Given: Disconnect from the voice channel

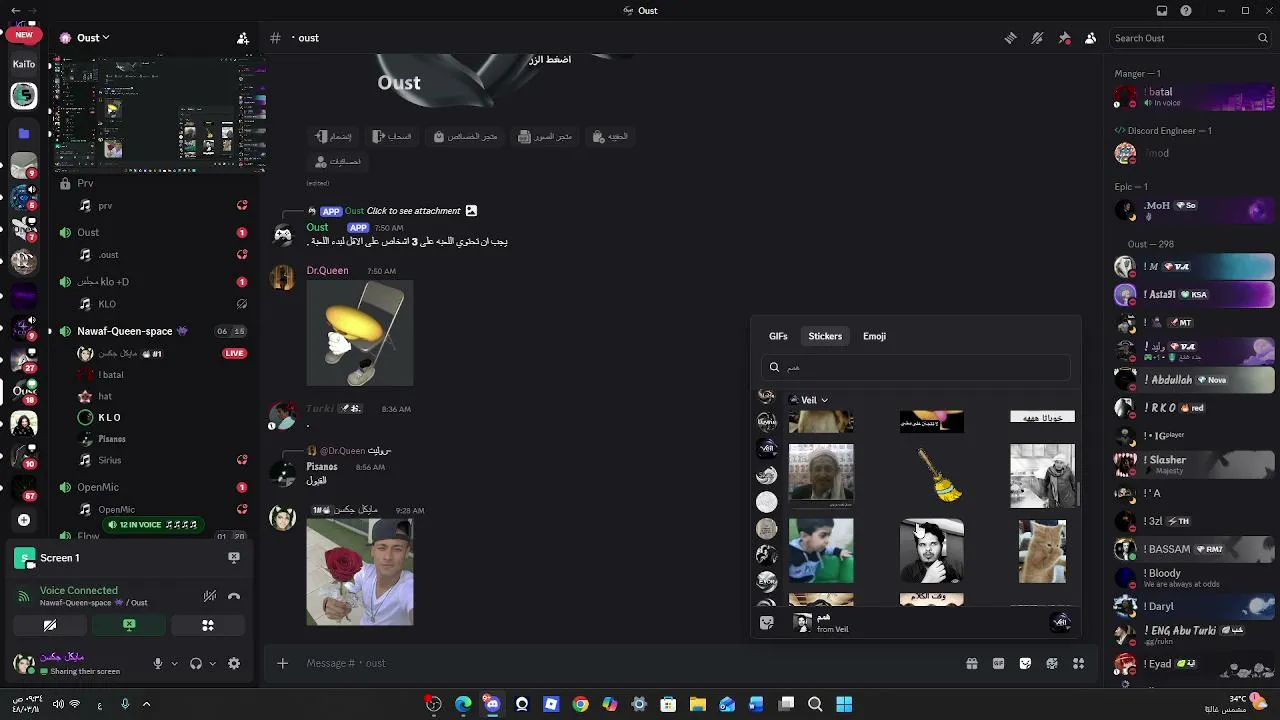Looking at the screenshot, I should tap(234, 596).
